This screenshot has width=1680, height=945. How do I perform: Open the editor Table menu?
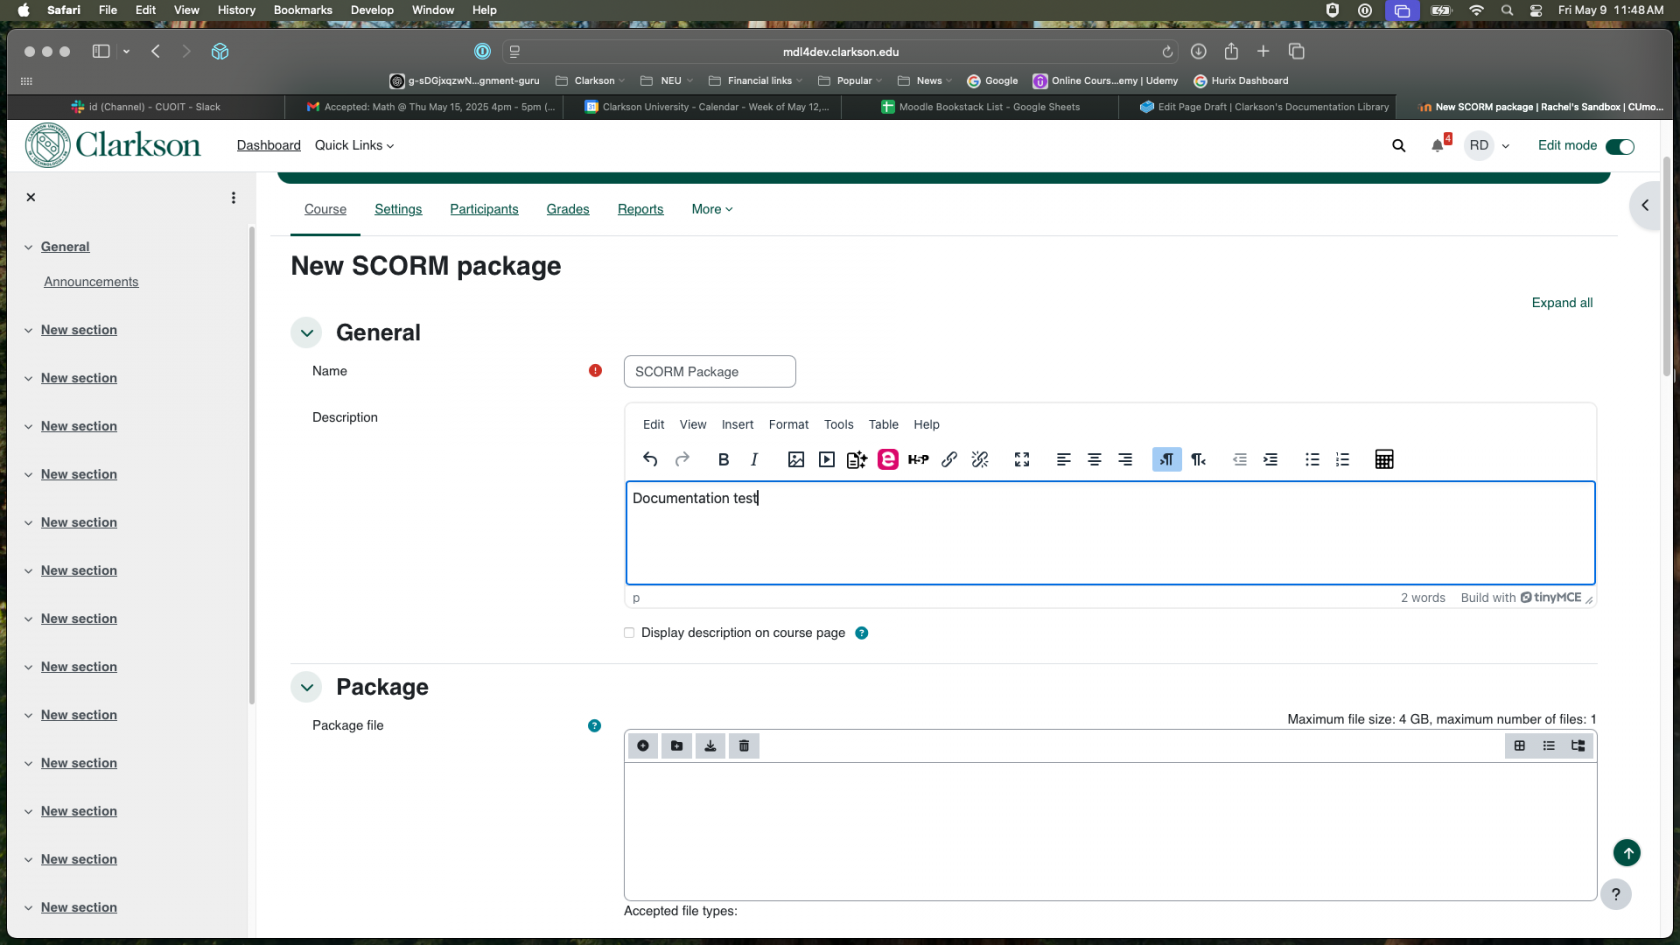(884, 424)
